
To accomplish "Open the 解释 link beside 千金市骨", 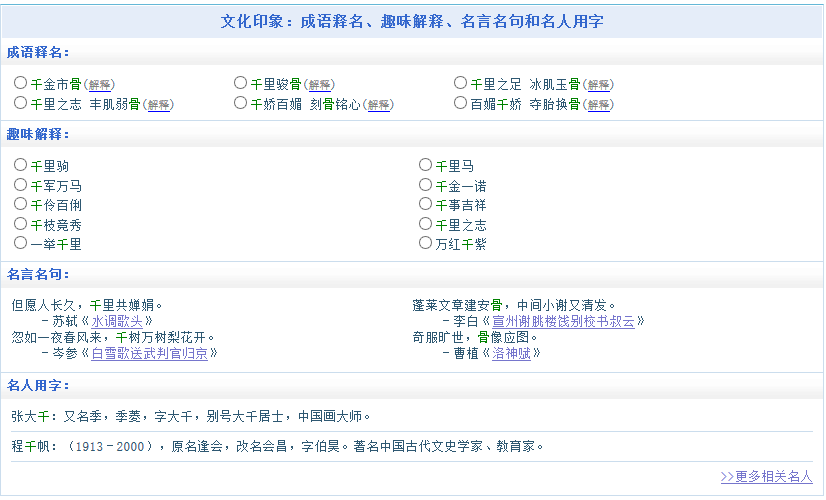I will point(100,85).
